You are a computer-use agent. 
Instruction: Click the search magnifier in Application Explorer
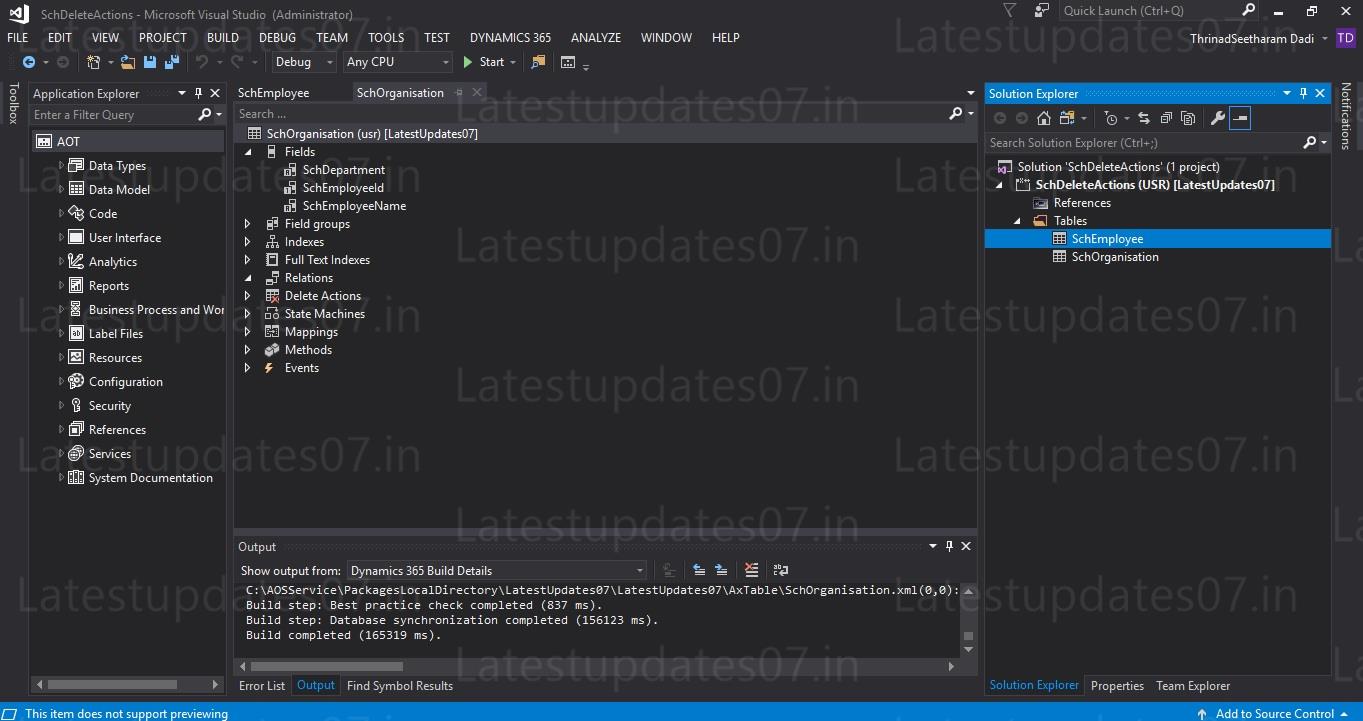tap(205, 115)
